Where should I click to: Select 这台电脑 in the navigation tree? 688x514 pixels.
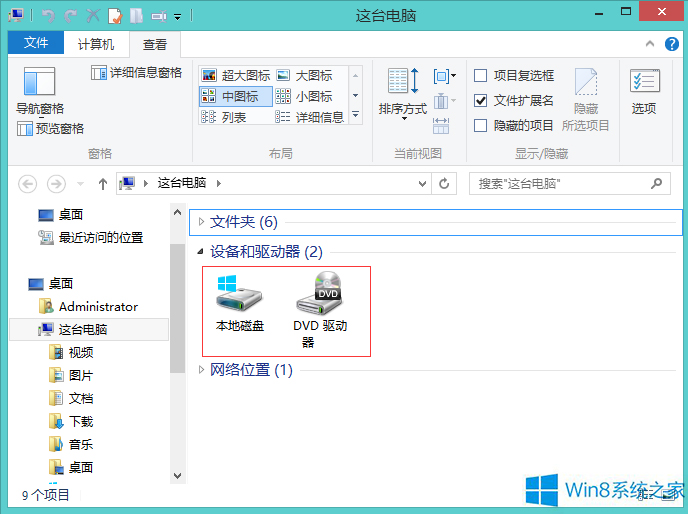coord(89,330)
